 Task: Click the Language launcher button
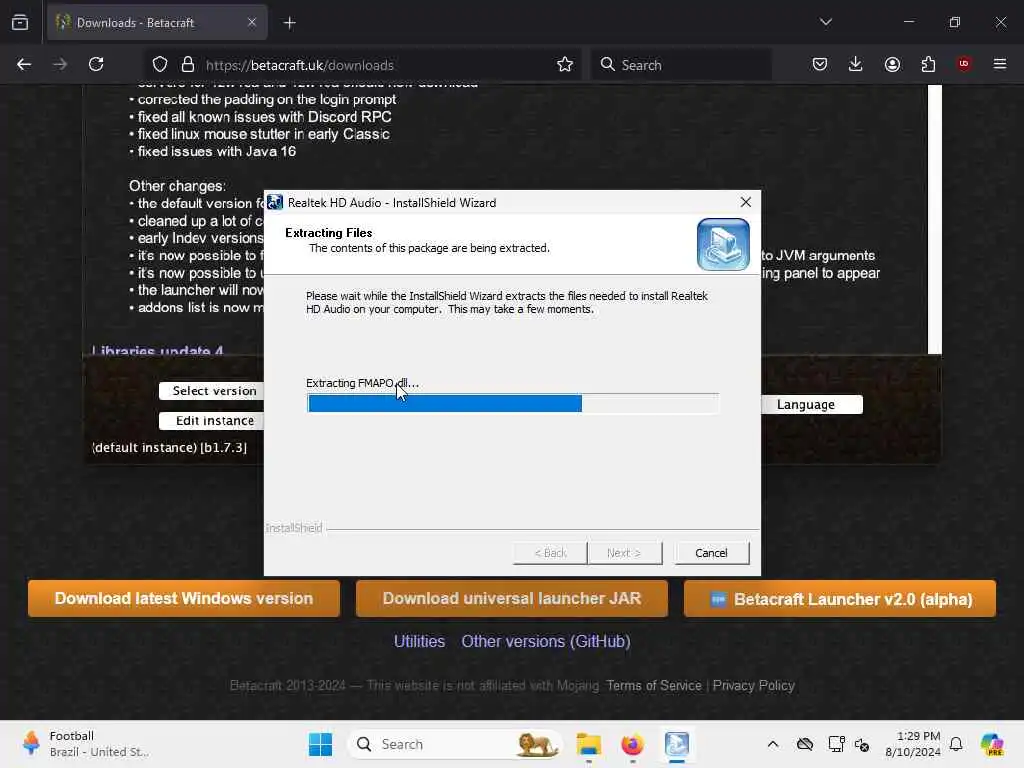[812, 405]
